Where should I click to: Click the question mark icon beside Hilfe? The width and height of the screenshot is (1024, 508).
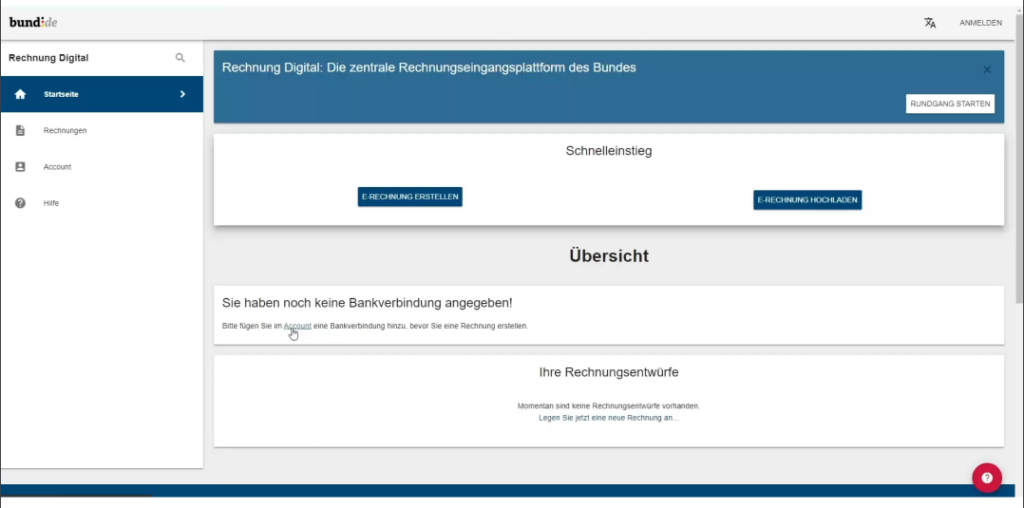pyautogui.click(x=20, y=203)
